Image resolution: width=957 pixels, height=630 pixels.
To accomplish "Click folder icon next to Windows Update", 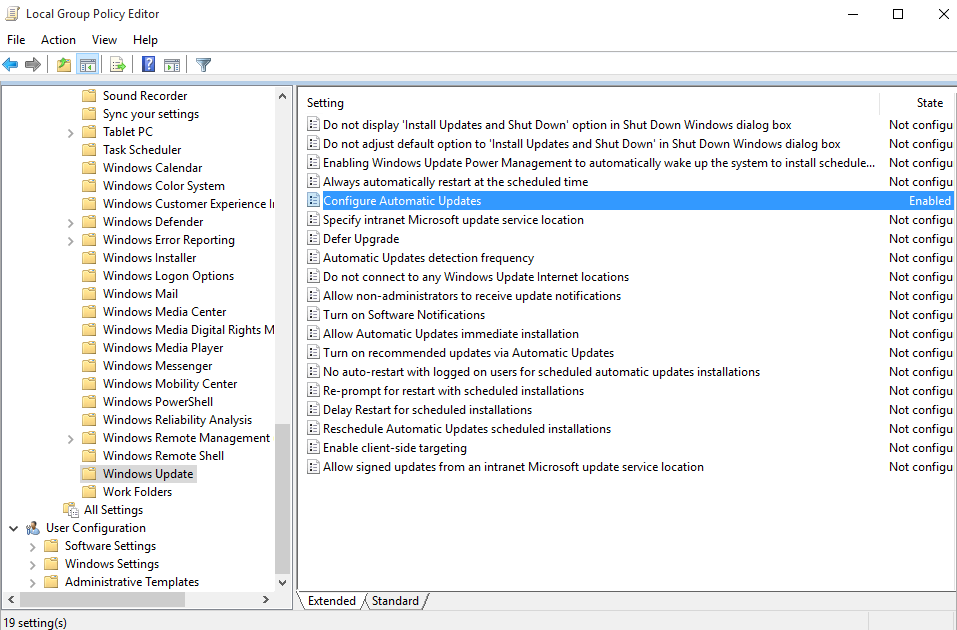I will pyautogui.click(x=89, y=473).
